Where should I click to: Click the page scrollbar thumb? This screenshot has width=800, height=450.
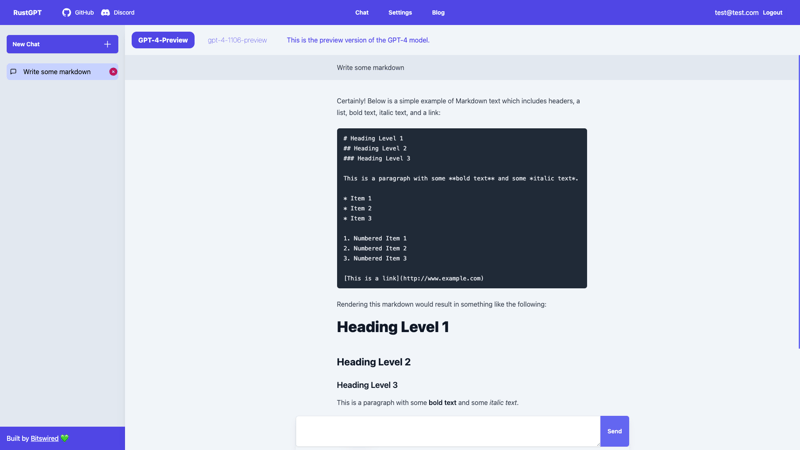tap(798, 202)
